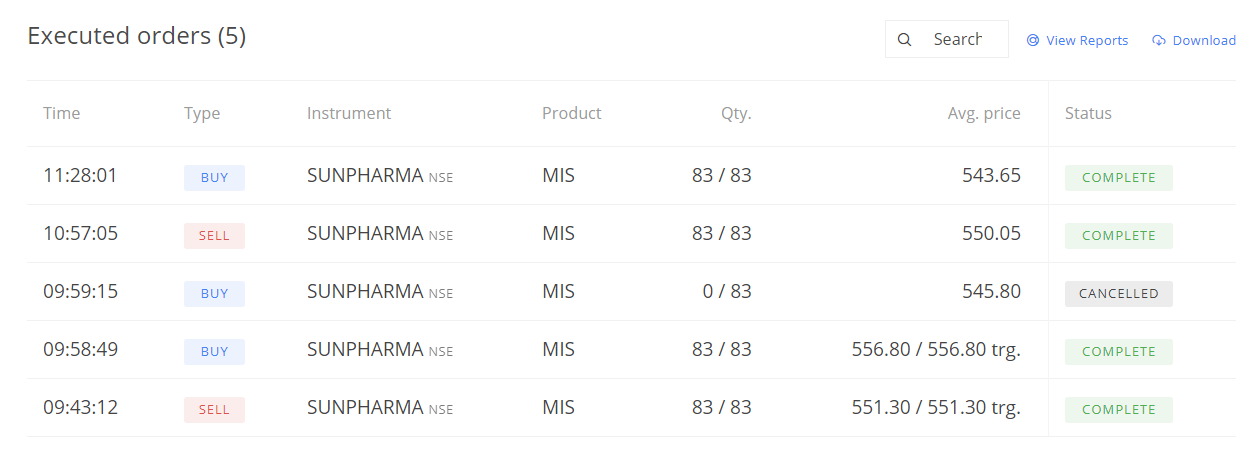Click the COMPLETE badge for 09:43:12 order
Viewport: 1254px width, 472px height.
point(1119,410)
